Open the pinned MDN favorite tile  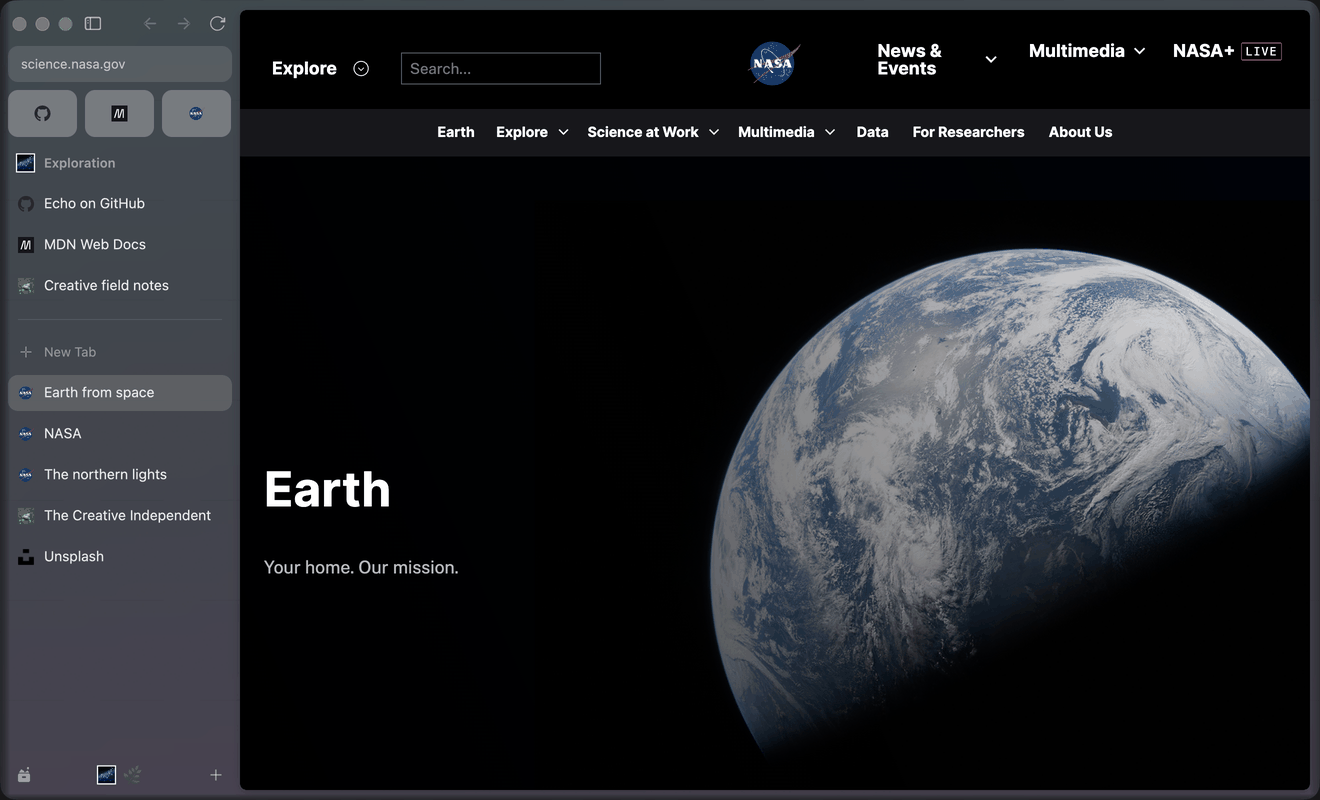(120, 114)
